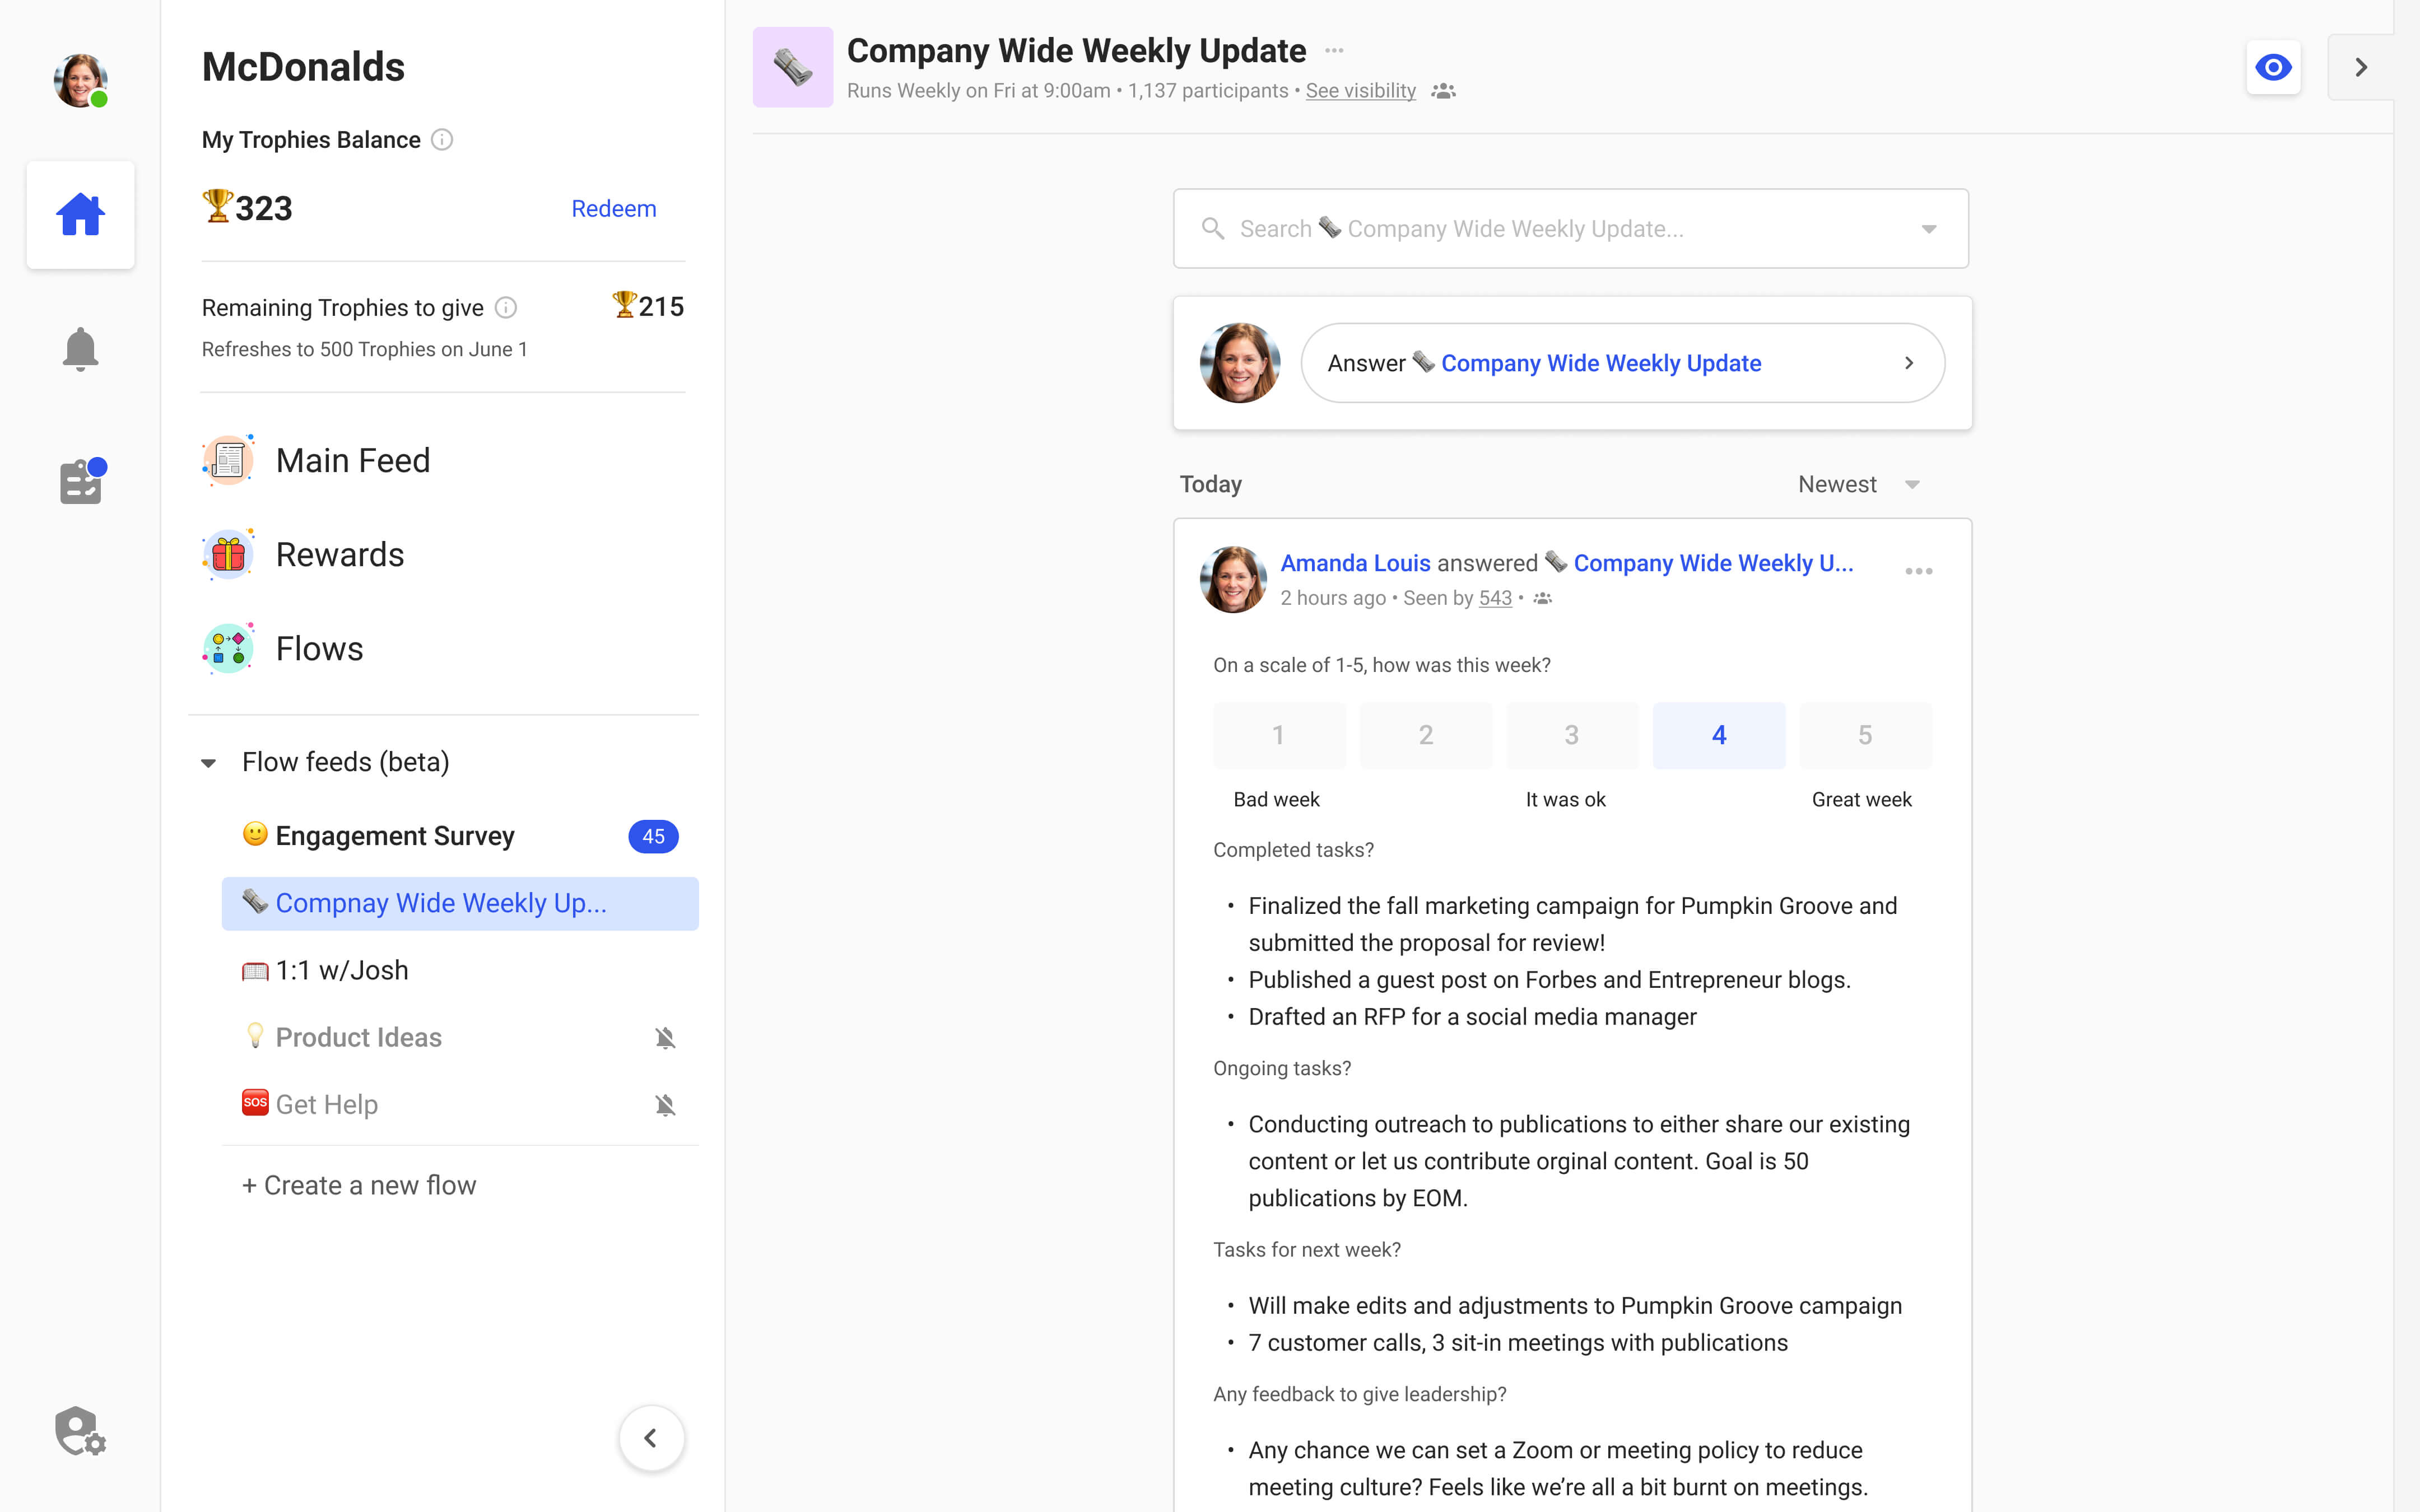Select rating 3 on the week scale
The image size is (2420, 1512).
1572,736
